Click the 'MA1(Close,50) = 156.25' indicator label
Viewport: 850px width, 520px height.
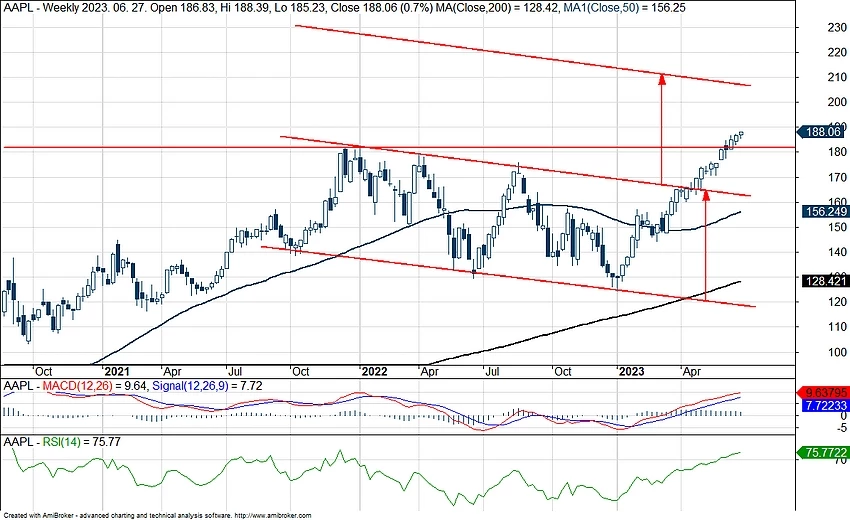[x=623, y=8]
